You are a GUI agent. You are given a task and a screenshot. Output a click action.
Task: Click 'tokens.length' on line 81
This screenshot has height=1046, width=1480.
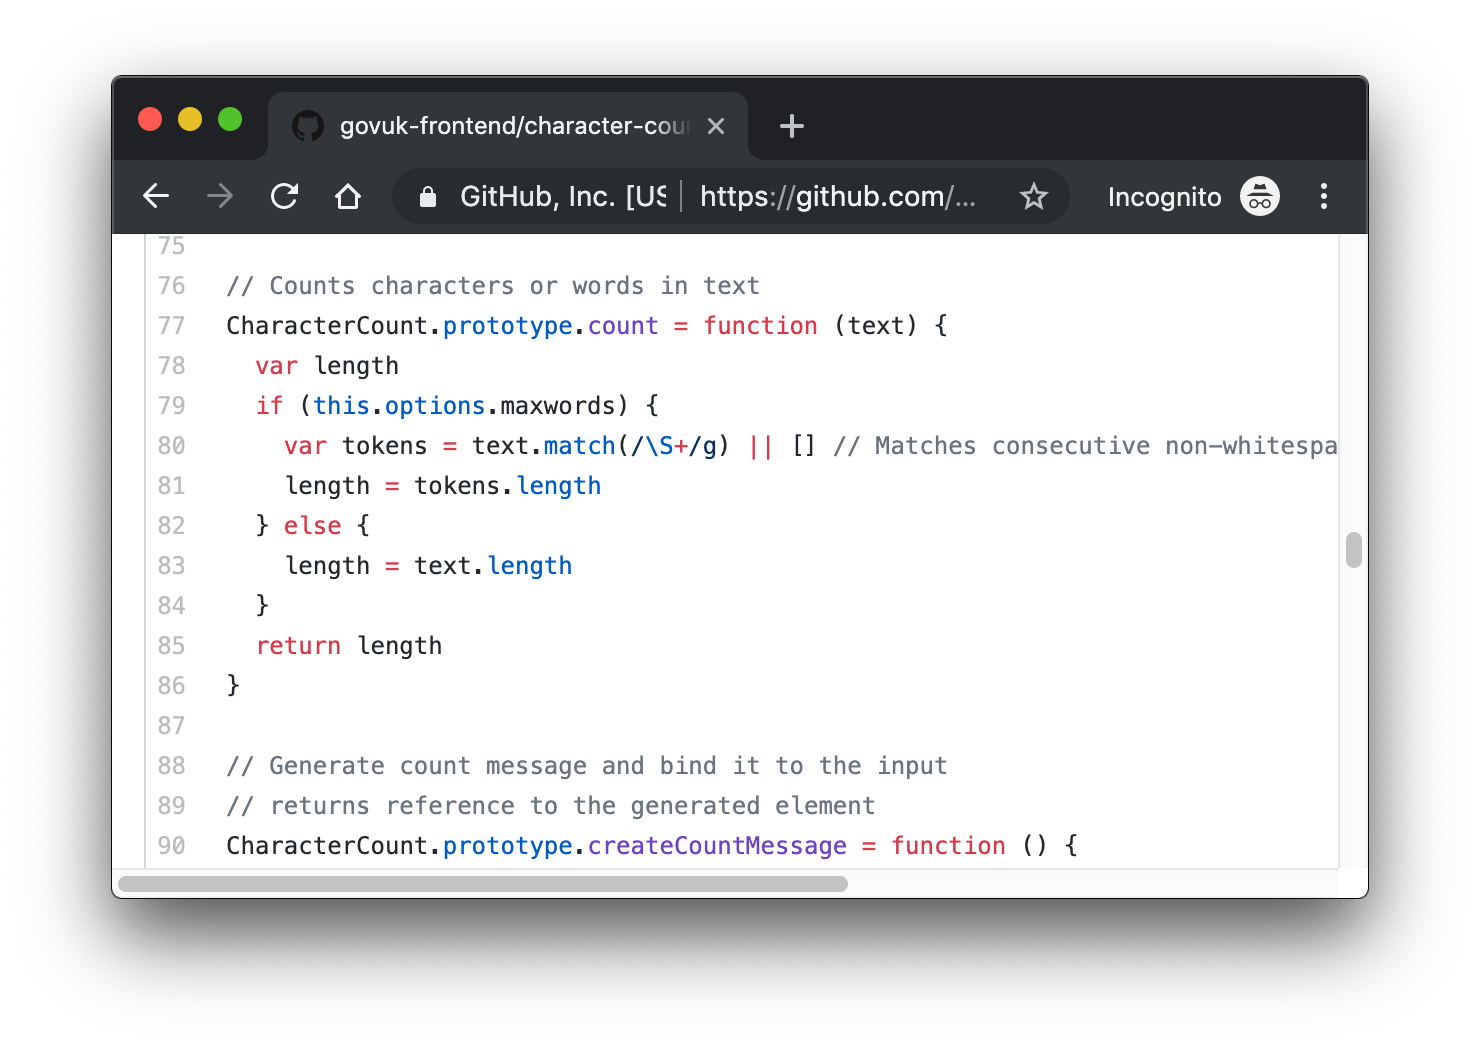(x=508, y=486)
